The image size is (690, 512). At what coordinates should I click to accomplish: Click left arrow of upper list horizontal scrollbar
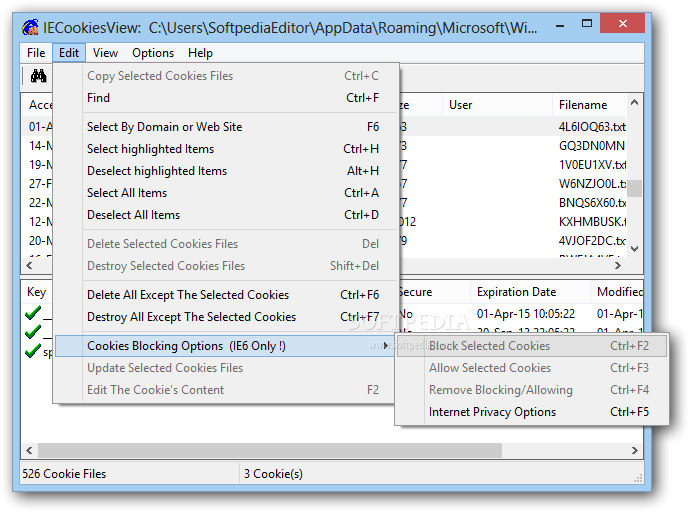tap(29, 265)
